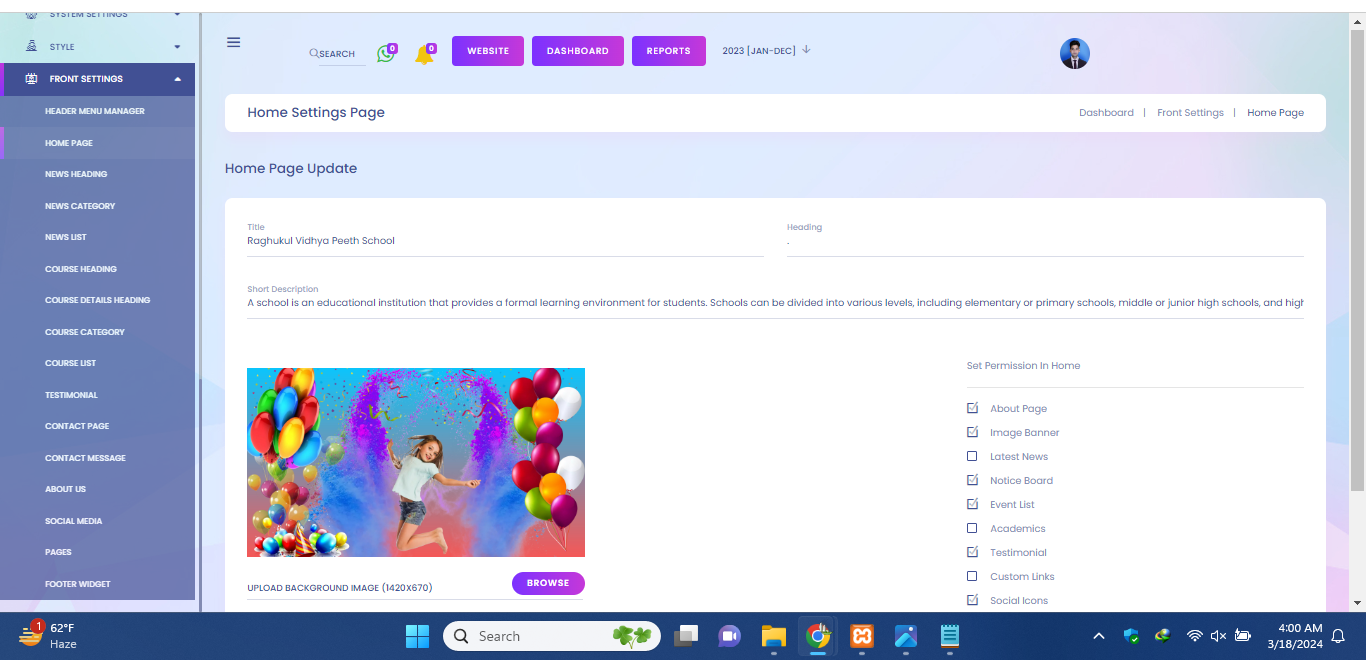Image resolution: width=1366 pixels, height=660 pixels.
Task: Uncheck the About Page permission
Action: (972, 408)
